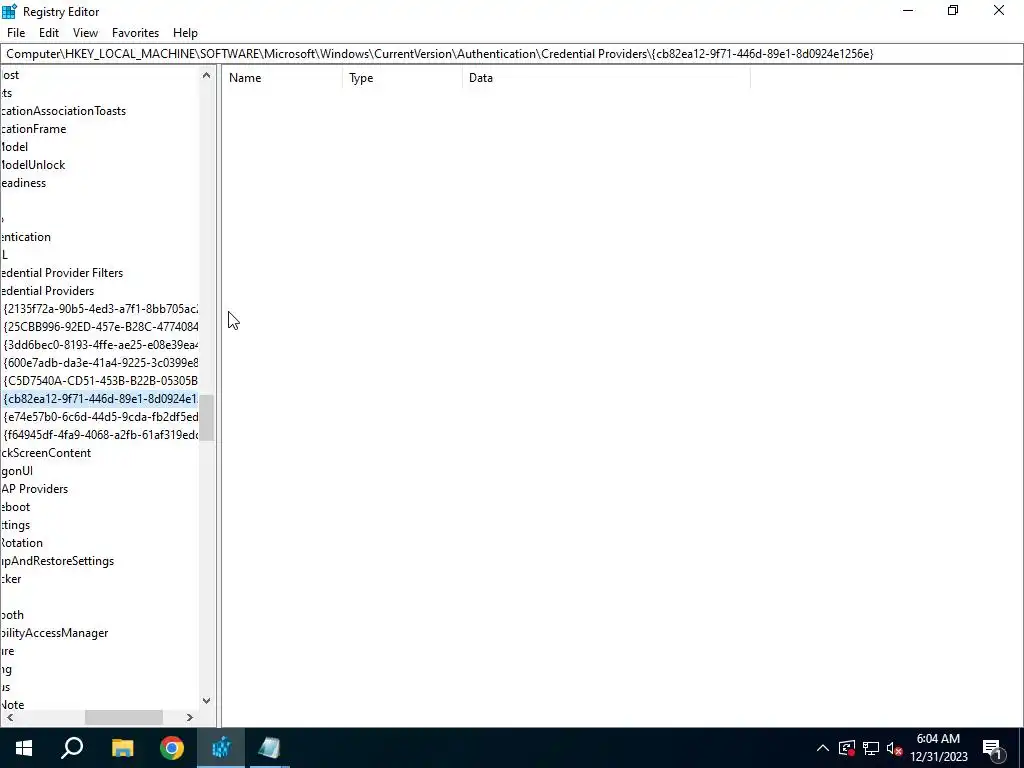Click tree scroll up arrow
The height and width of the screenshot is (768, 1024).
tap(206, 75)
